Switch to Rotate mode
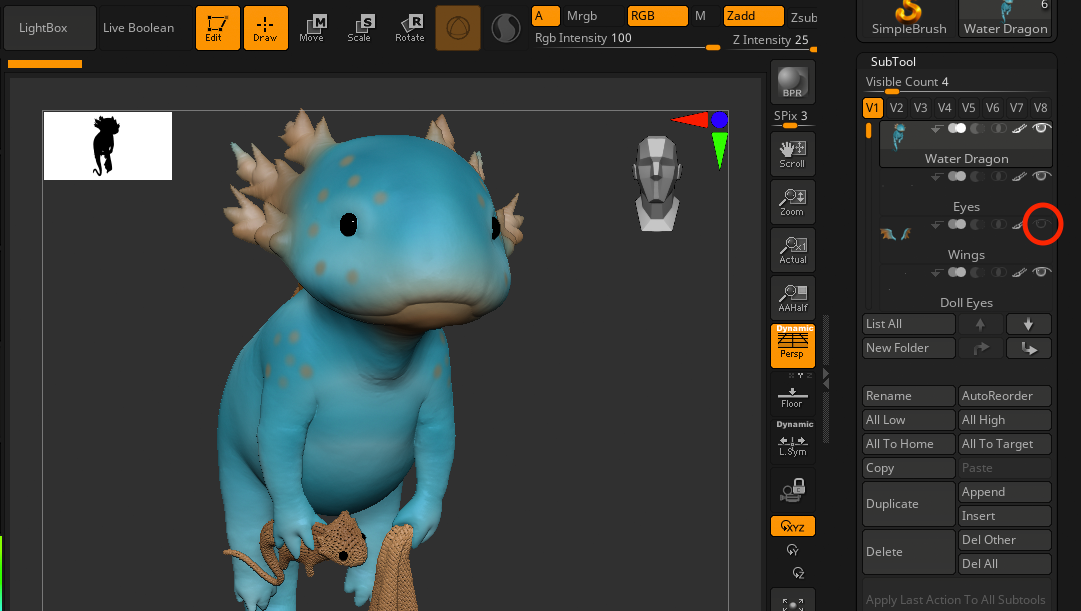This screenshot has width=1081, height=611. click(410, 28)
